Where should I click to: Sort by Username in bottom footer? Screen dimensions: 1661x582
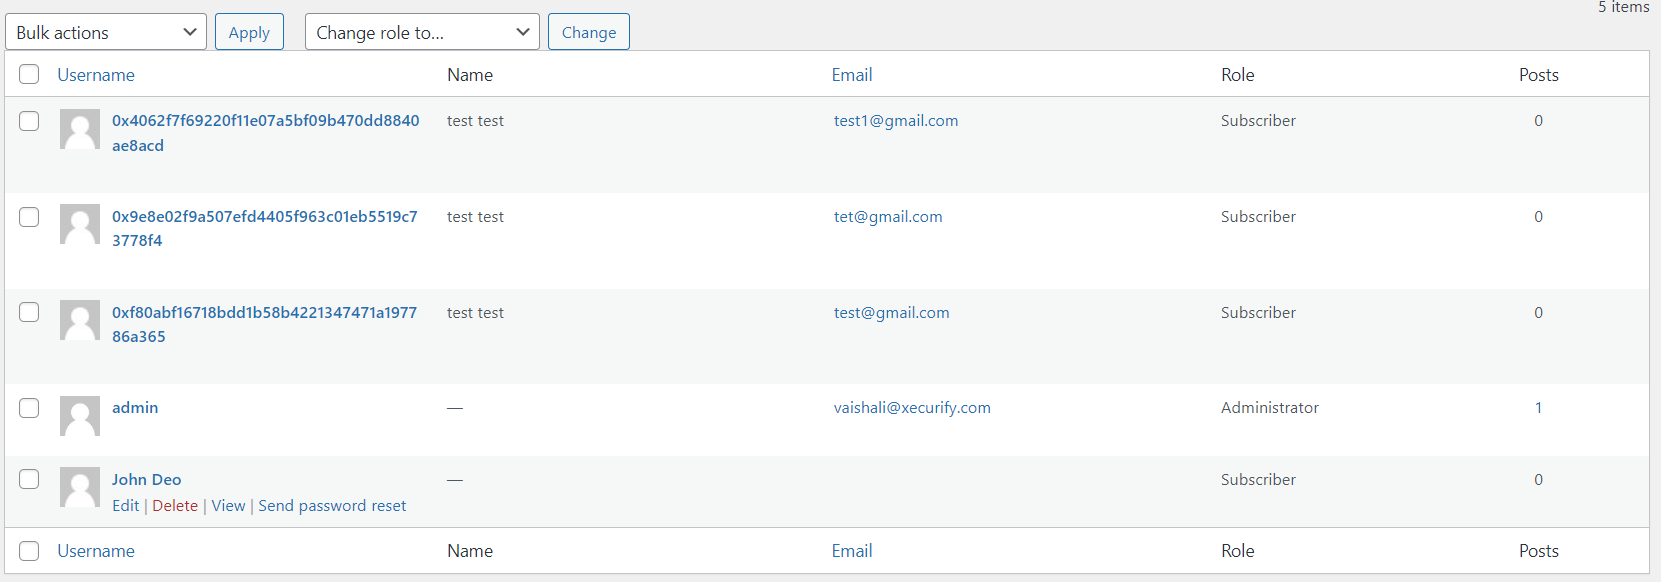click(x=96, y=551)
